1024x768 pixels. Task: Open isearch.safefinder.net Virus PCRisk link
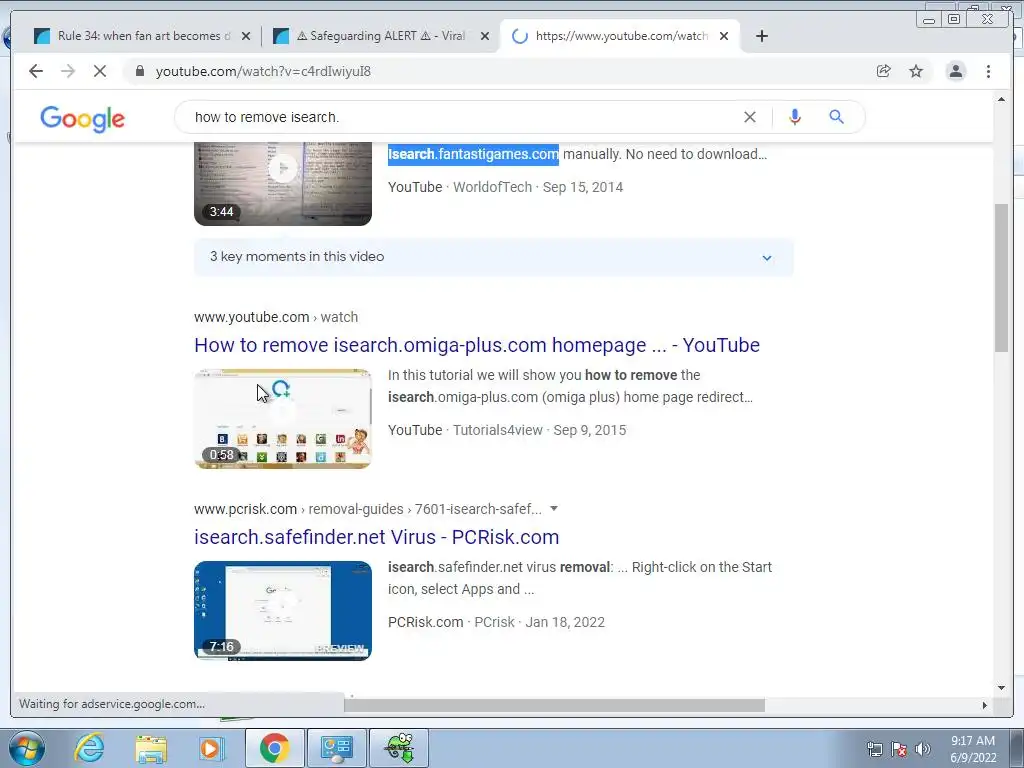(x=376, y=537)
